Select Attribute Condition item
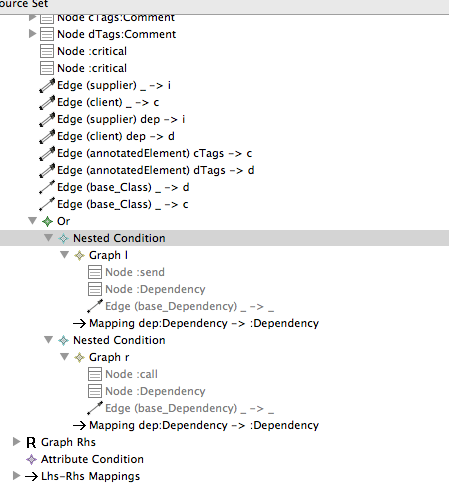 (92, 459)
